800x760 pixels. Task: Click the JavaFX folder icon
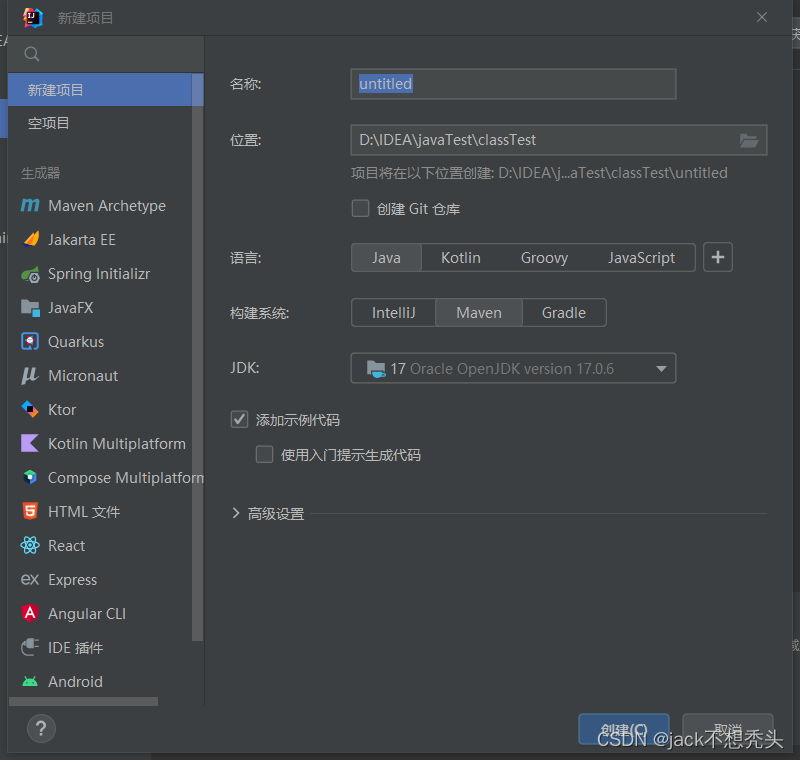tap(30, 308)
